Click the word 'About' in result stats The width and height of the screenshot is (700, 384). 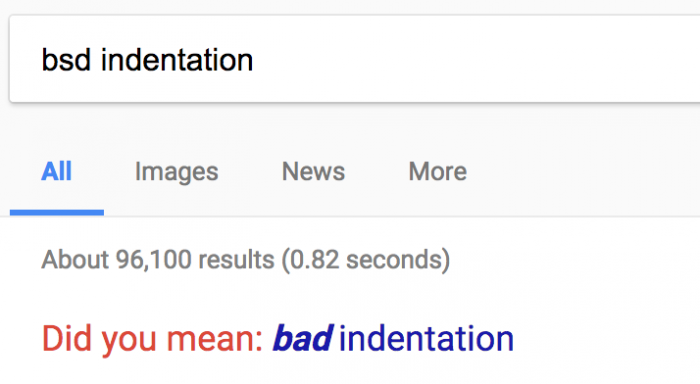tap(75, 260)
